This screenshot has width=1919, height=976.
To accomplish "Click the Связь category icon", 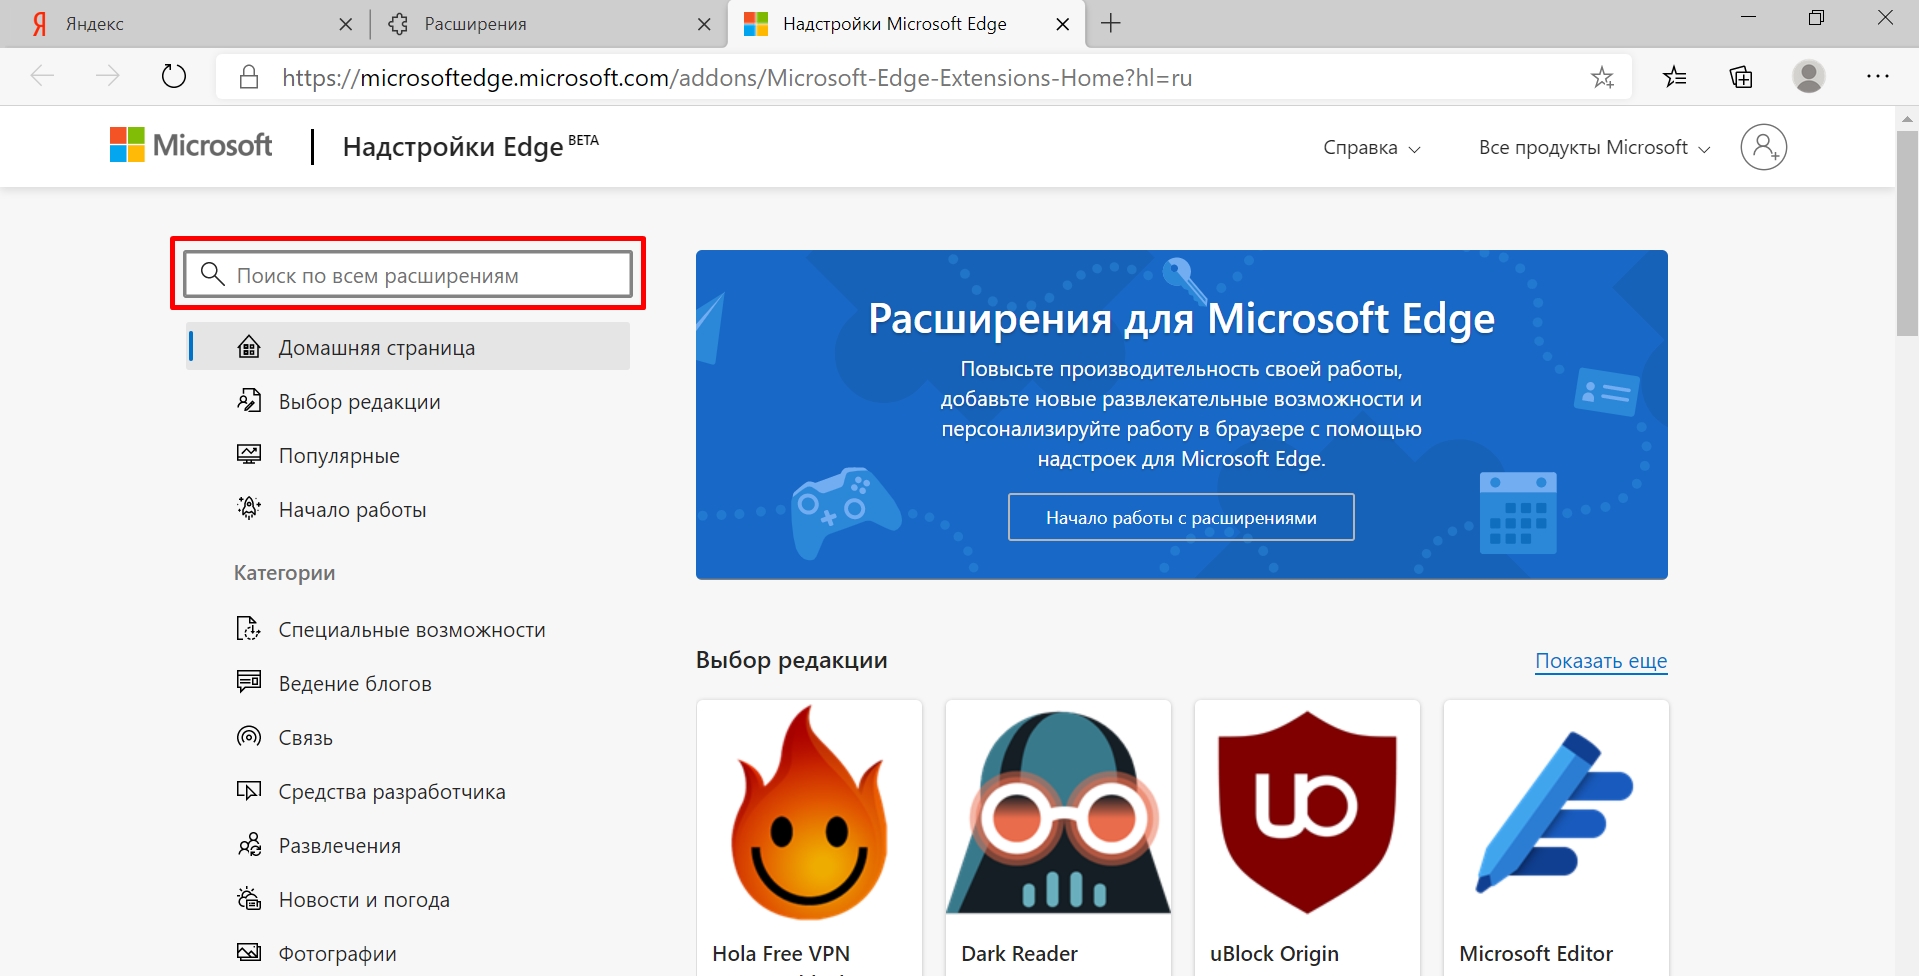I will coord(249,737).
